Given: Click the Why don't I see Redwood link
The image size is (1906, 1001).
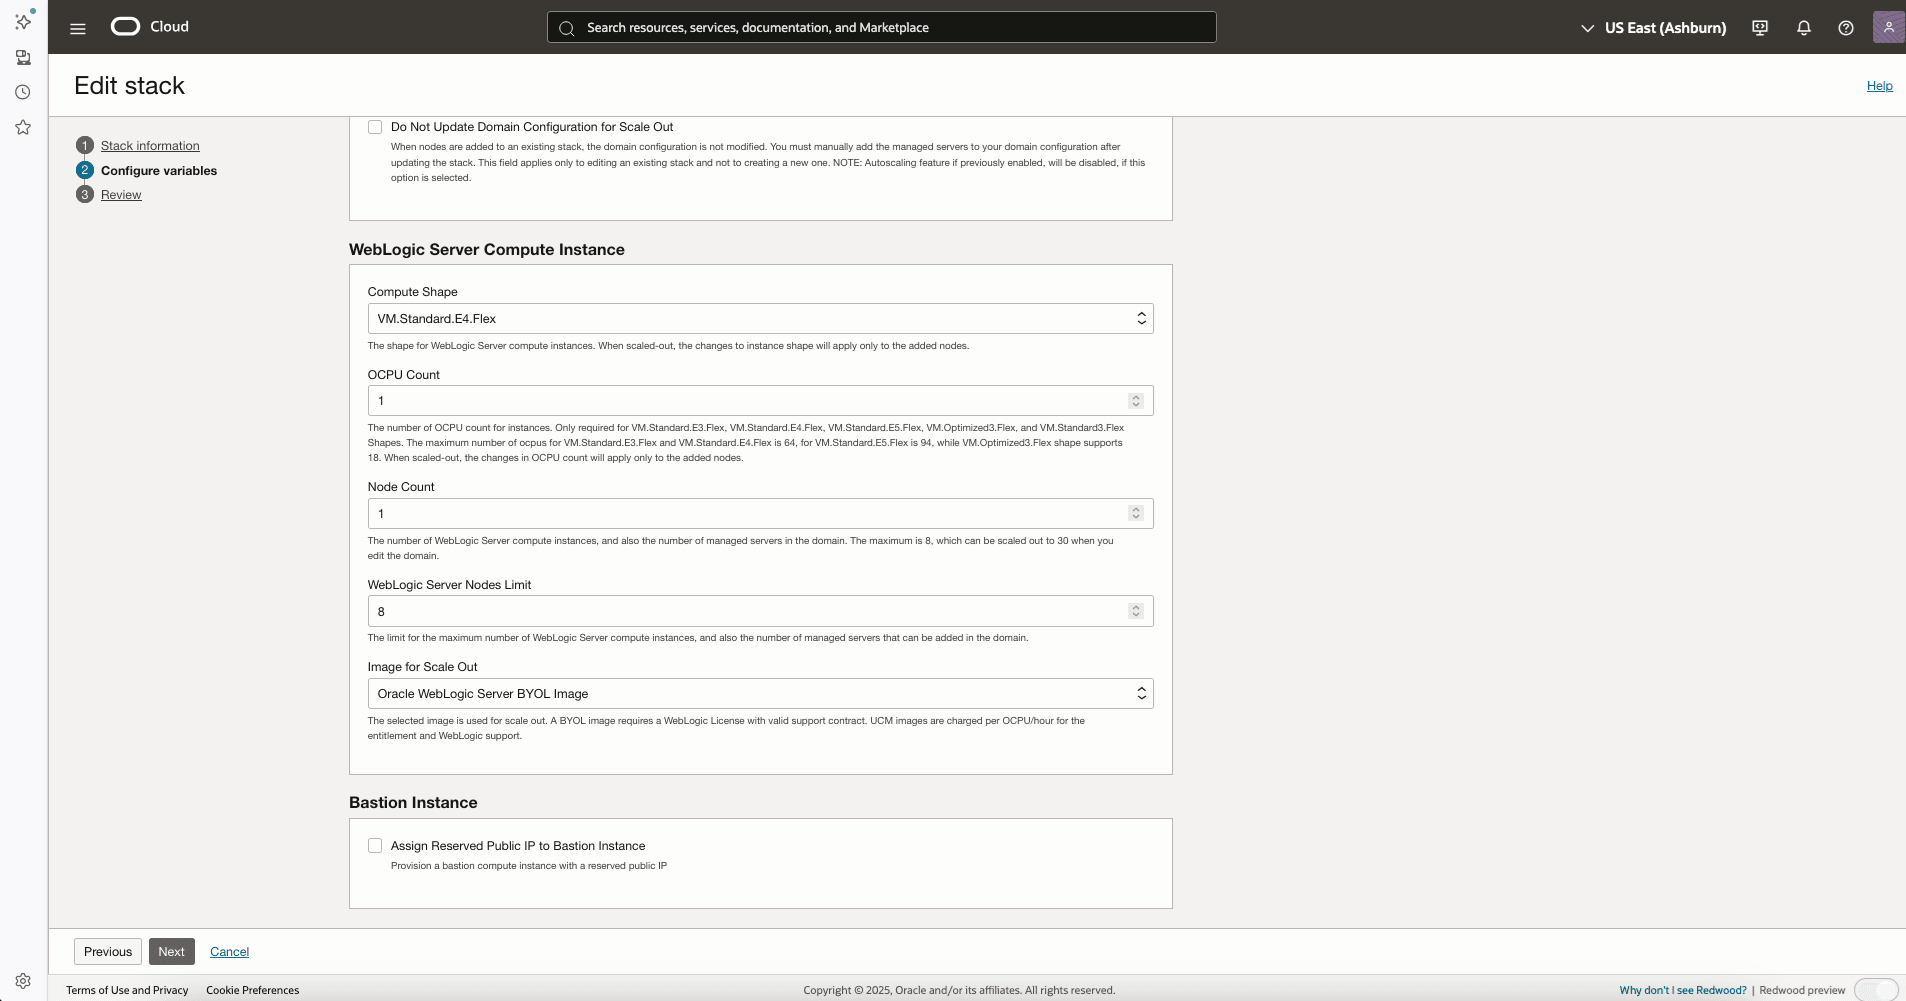Looking at the screenshot, I should 1683,990.
